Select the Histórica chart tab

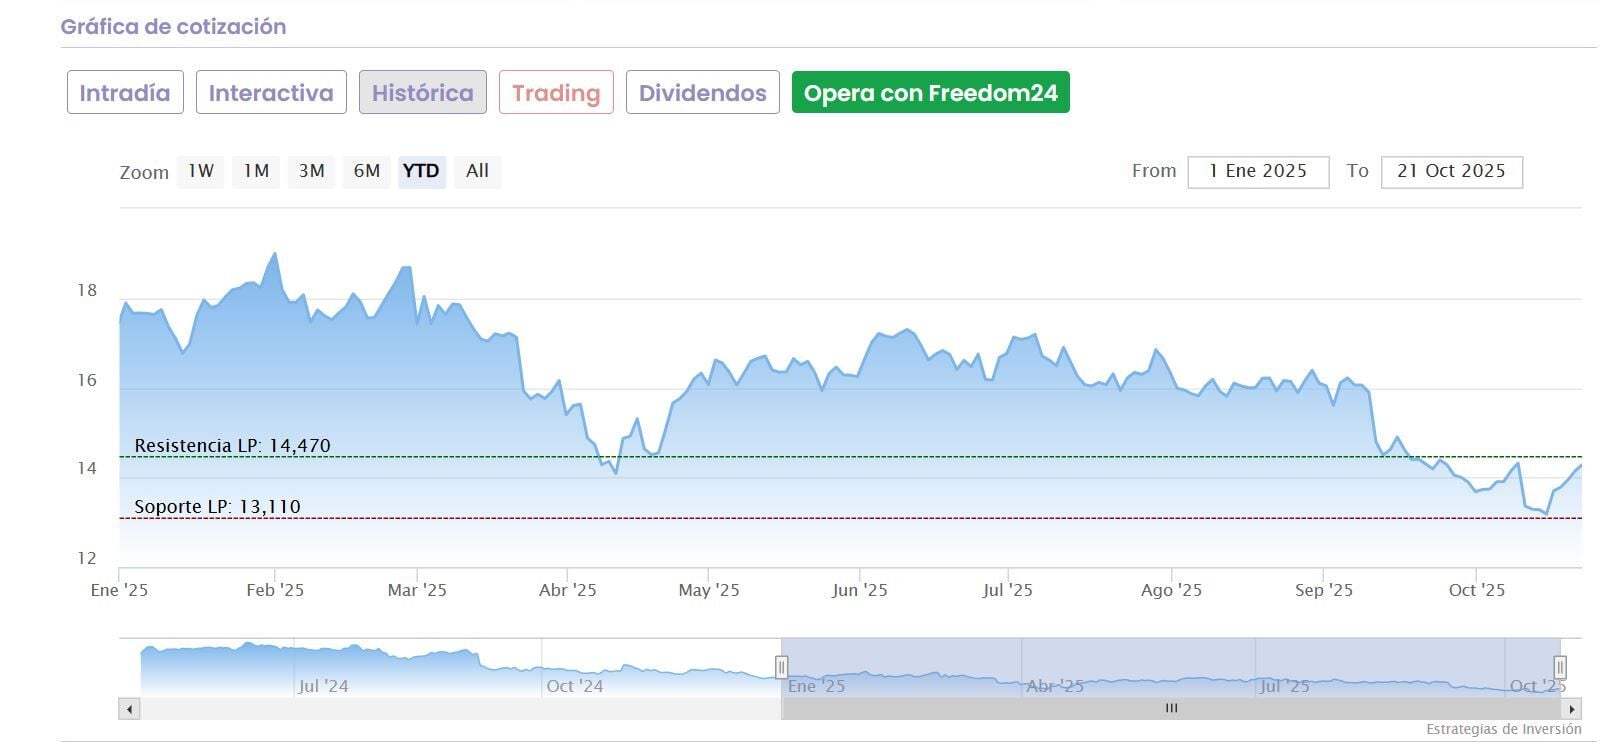422,93
